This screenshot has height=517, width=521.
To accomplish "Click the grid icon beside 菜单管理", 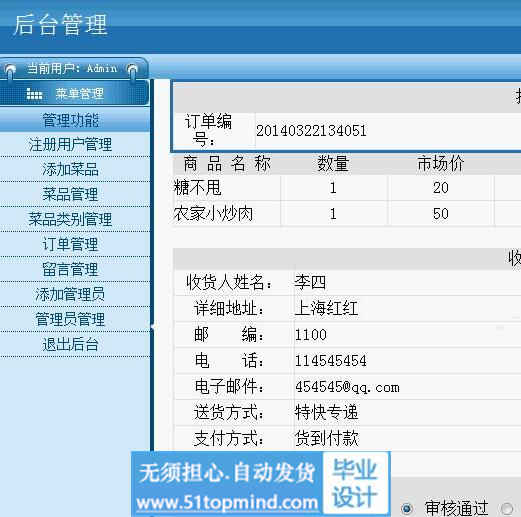I will 34,94.
